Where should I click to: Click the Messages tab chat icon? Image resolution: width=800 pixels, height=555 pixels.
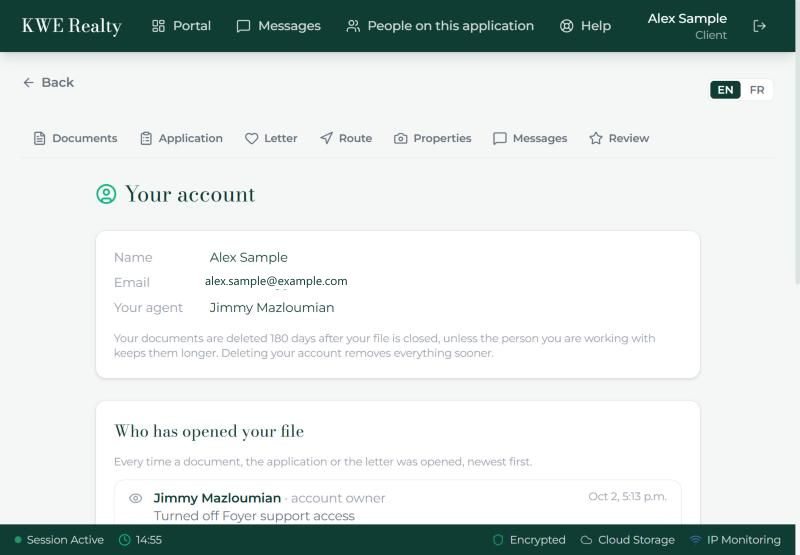click(x=500, y=138)
